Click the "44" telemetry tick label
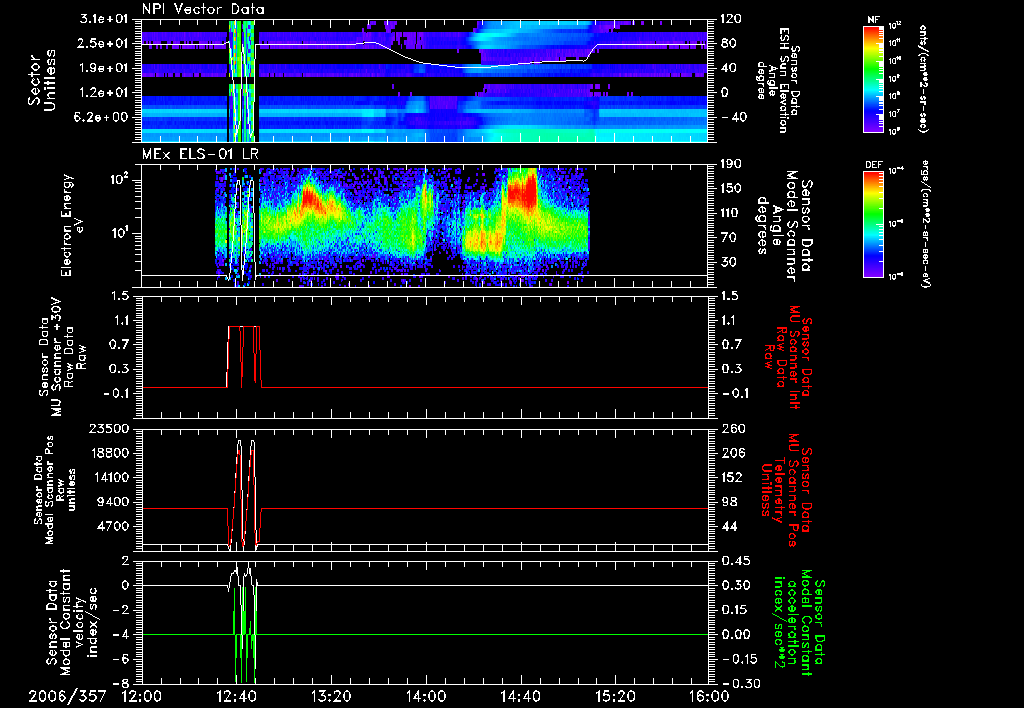This screenshot has height=708, width=1024. [729, 526]
